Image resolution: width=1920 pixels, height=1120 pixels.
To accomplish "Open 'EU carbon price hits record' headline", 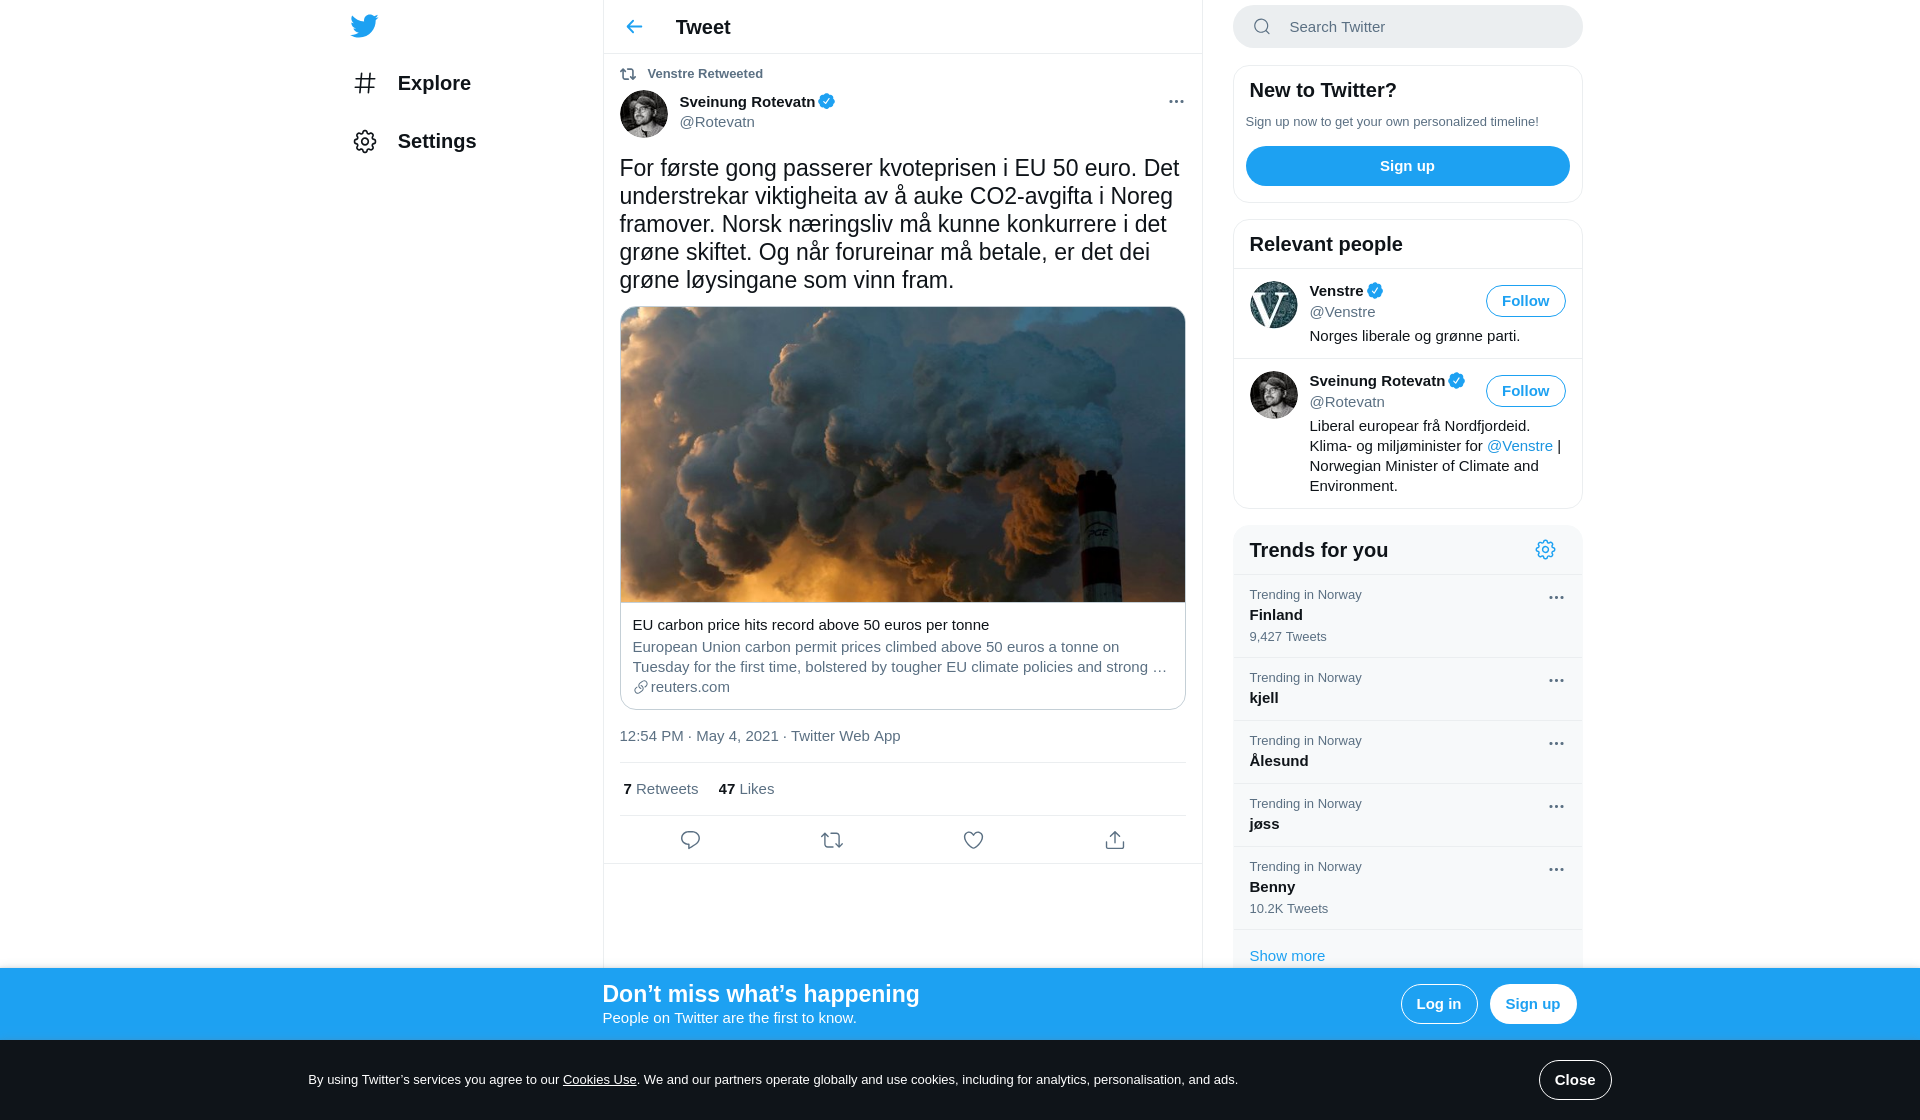I will (810, 625).
